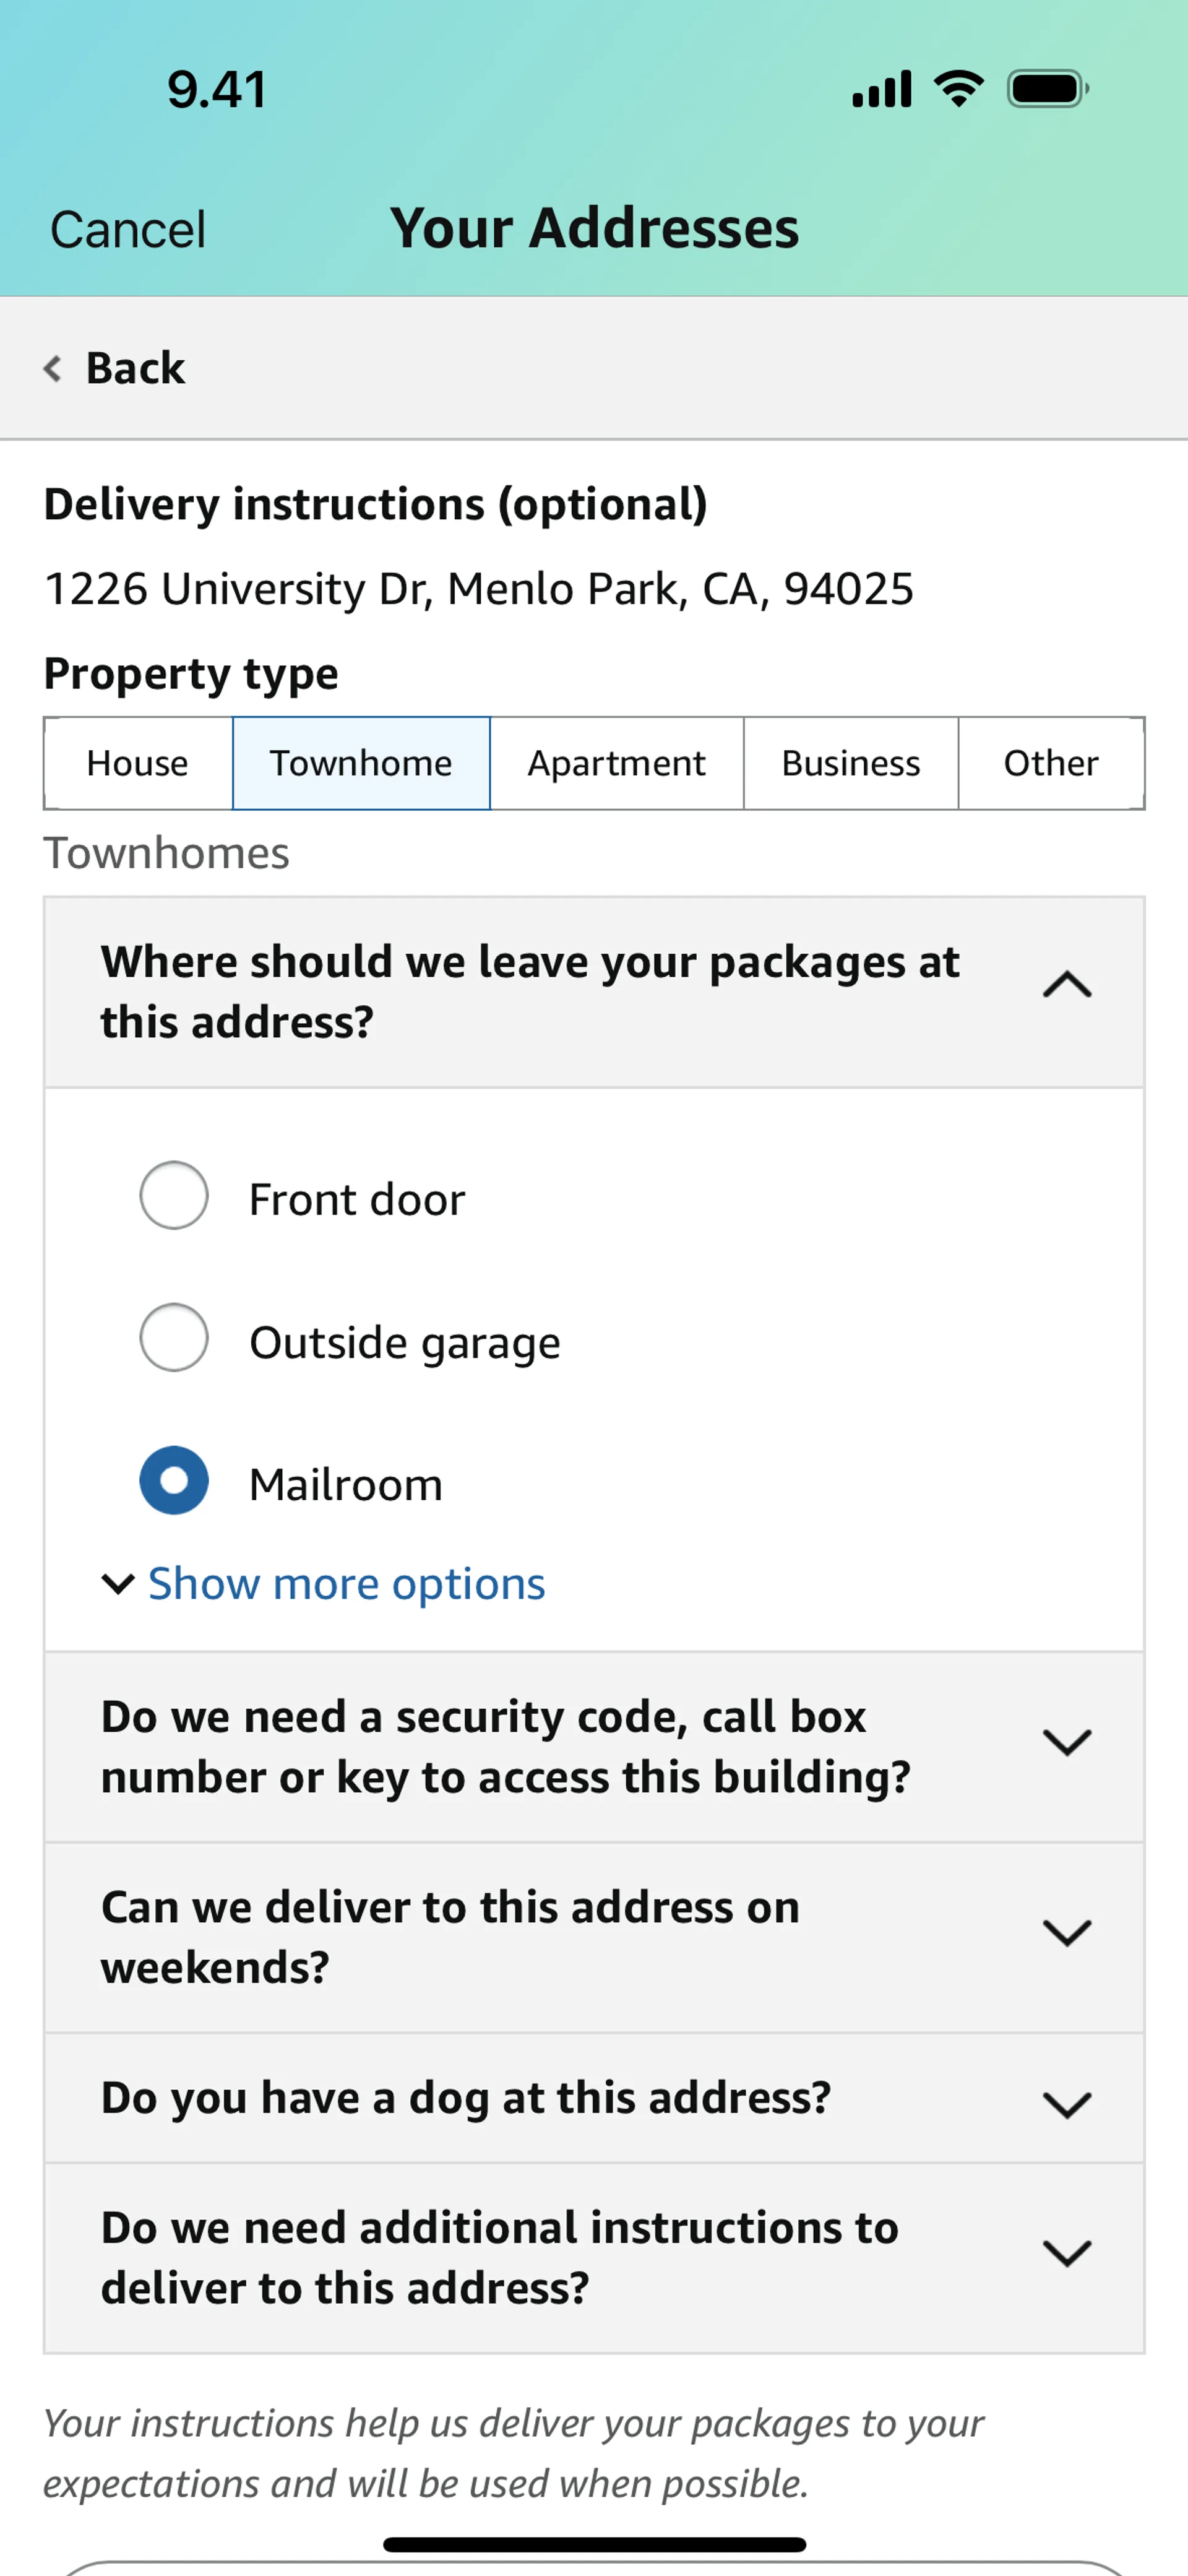Expand the dog at address question
This screenshot has height=2576, width=1188.
(x=594, y=2098)
